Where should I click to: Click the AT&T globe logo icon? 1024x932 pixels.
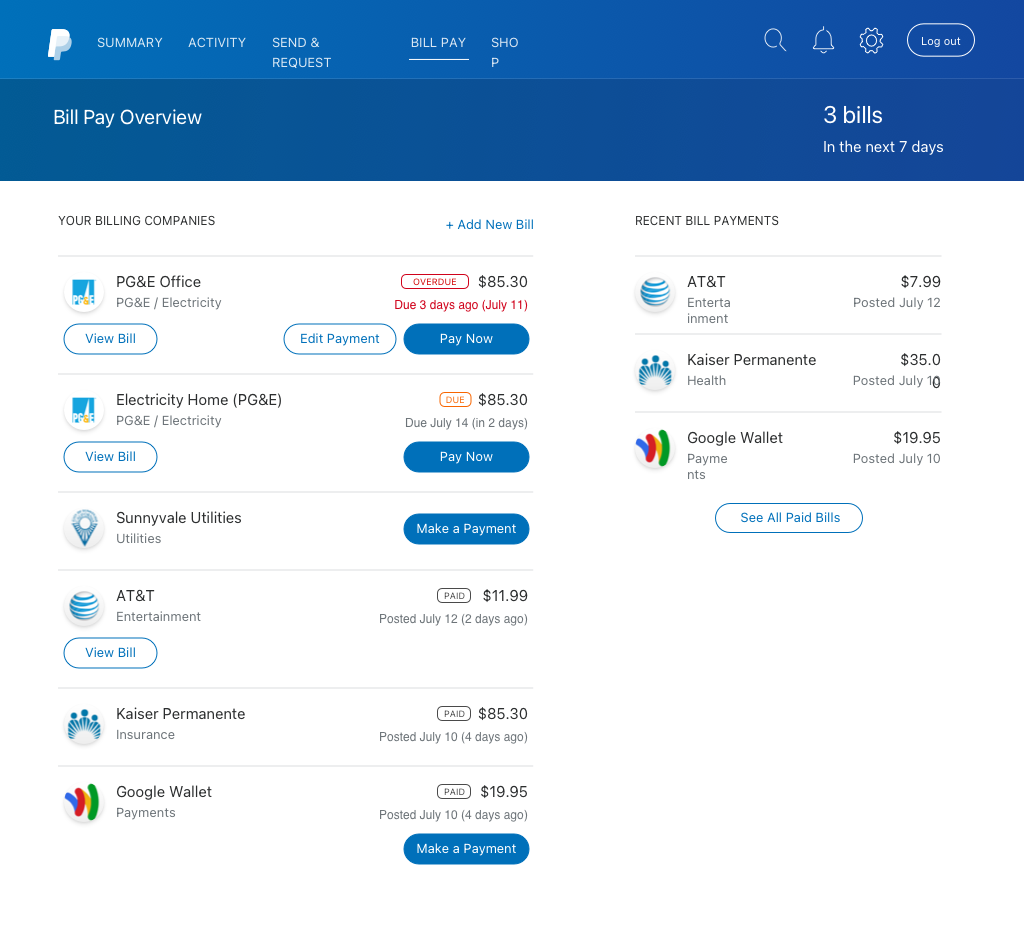pos(84,606)
